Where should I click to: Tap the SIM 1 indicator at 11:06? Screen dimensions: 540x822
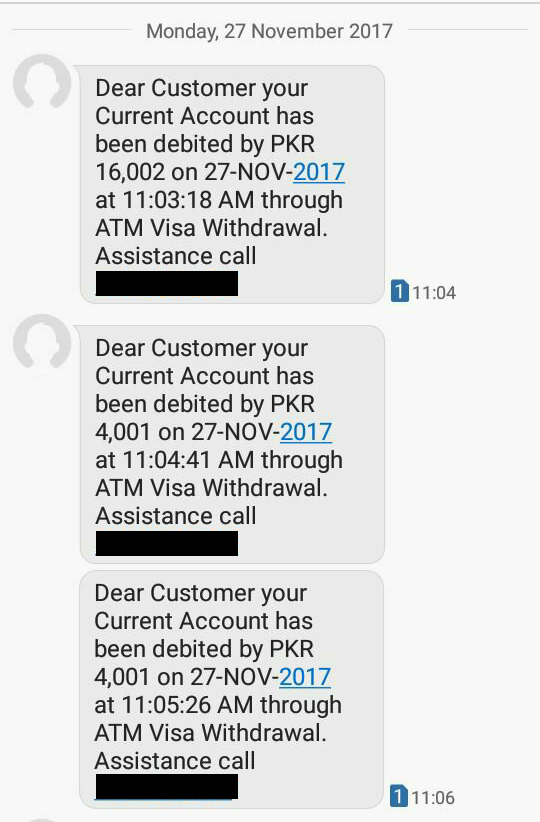coord(399,796)
